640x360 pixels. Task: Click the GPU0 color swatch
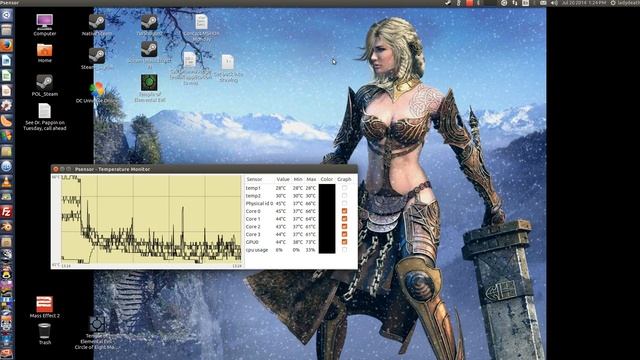tap(327, 242)
